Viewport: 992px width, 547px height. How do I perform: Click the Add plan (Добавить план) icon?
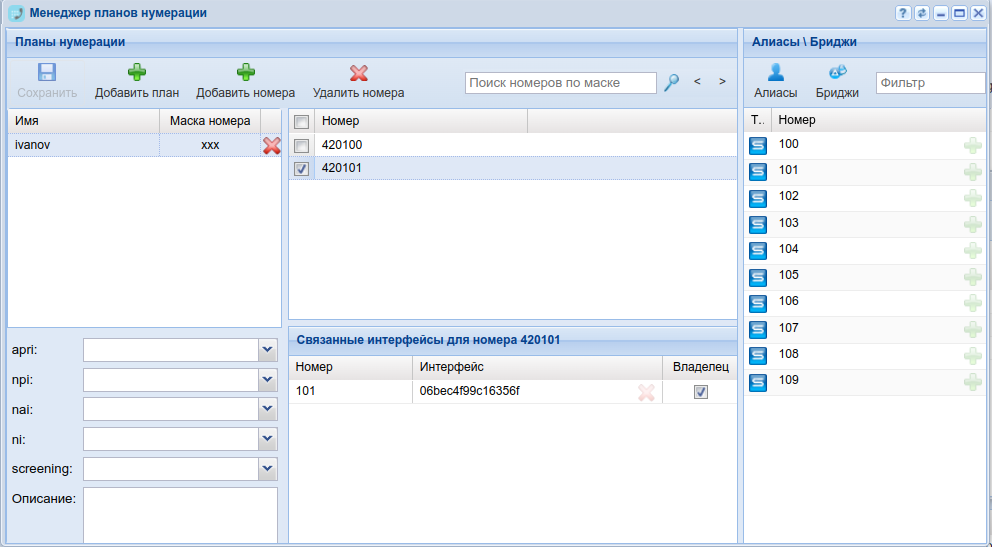click(137, 73)
